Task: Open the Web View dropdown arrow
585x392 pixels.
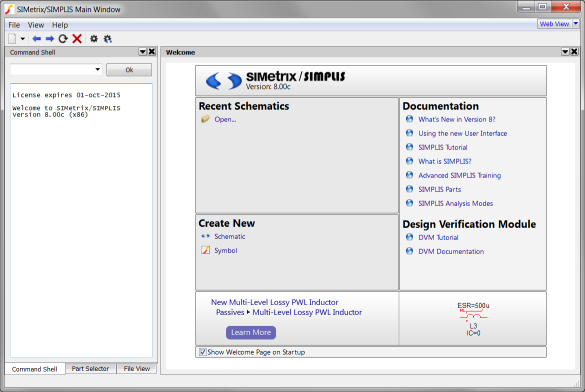Action: point(576,23)
